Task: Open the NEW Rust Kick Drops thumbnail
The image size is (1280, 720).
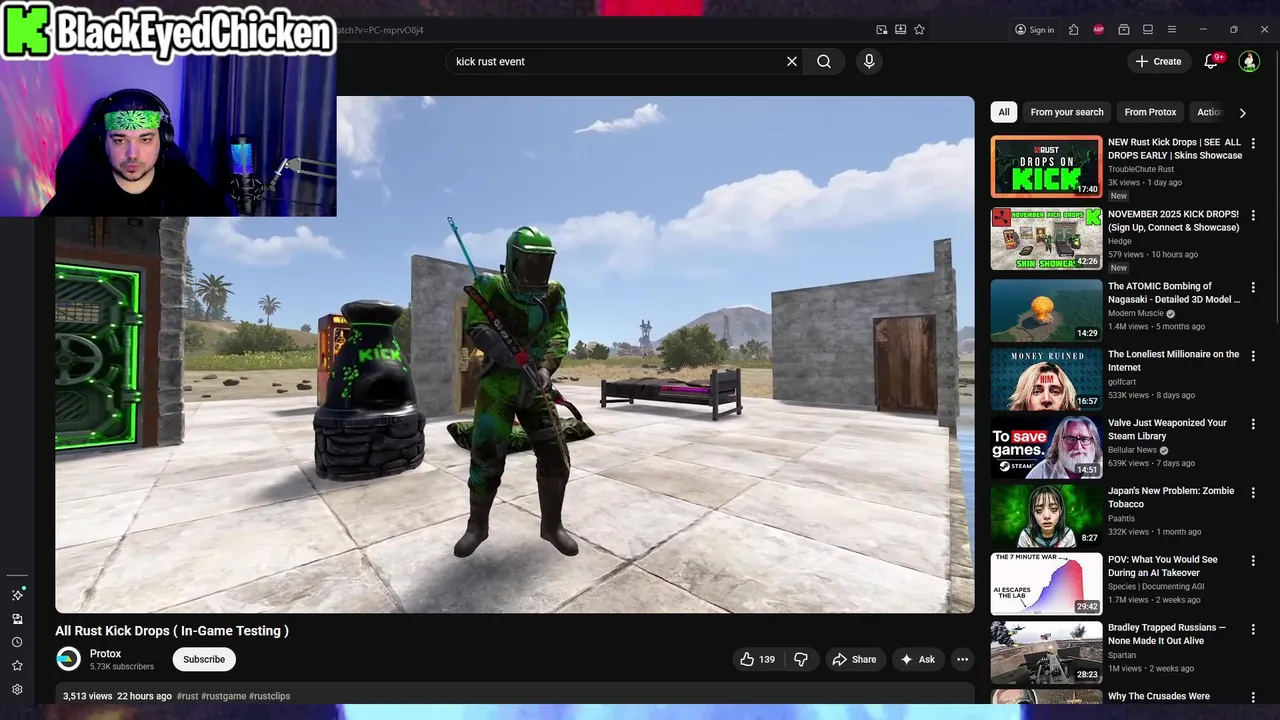Action: (1046, 166)
